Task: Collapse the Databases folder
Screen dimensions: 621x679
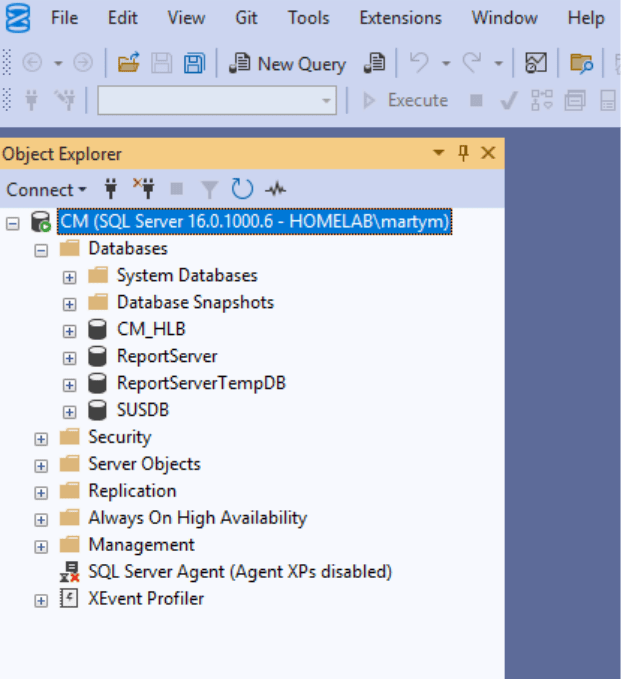Action: [41, 249]
